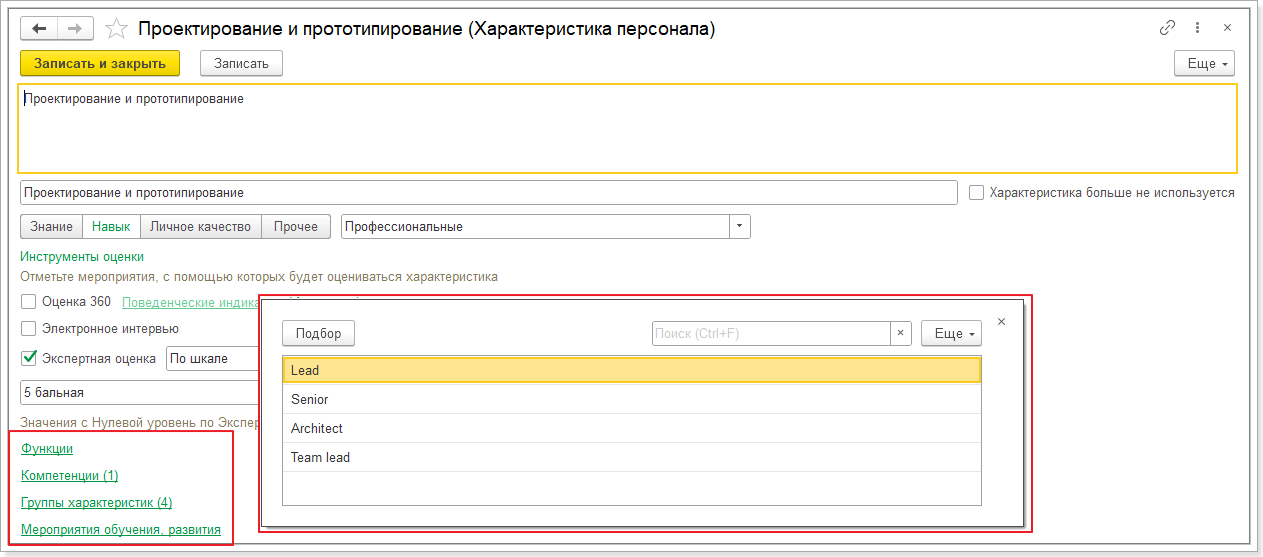Enable the Оценка 360 checkbox
The image size is (1263, 557).
point(29,301)
